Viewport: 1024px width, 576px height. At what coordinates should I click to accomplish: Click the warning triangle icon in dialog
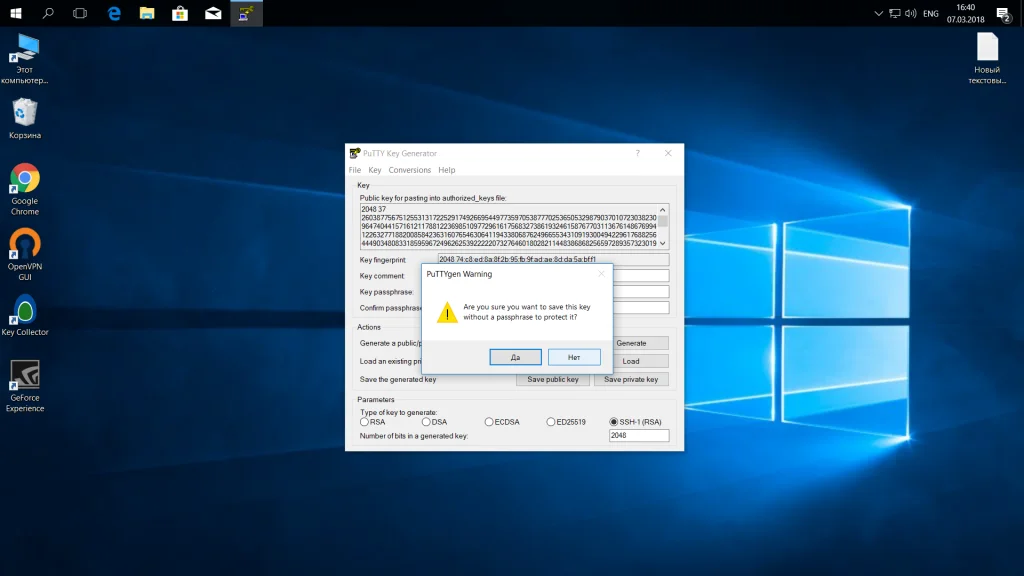(x=447, y=312)
